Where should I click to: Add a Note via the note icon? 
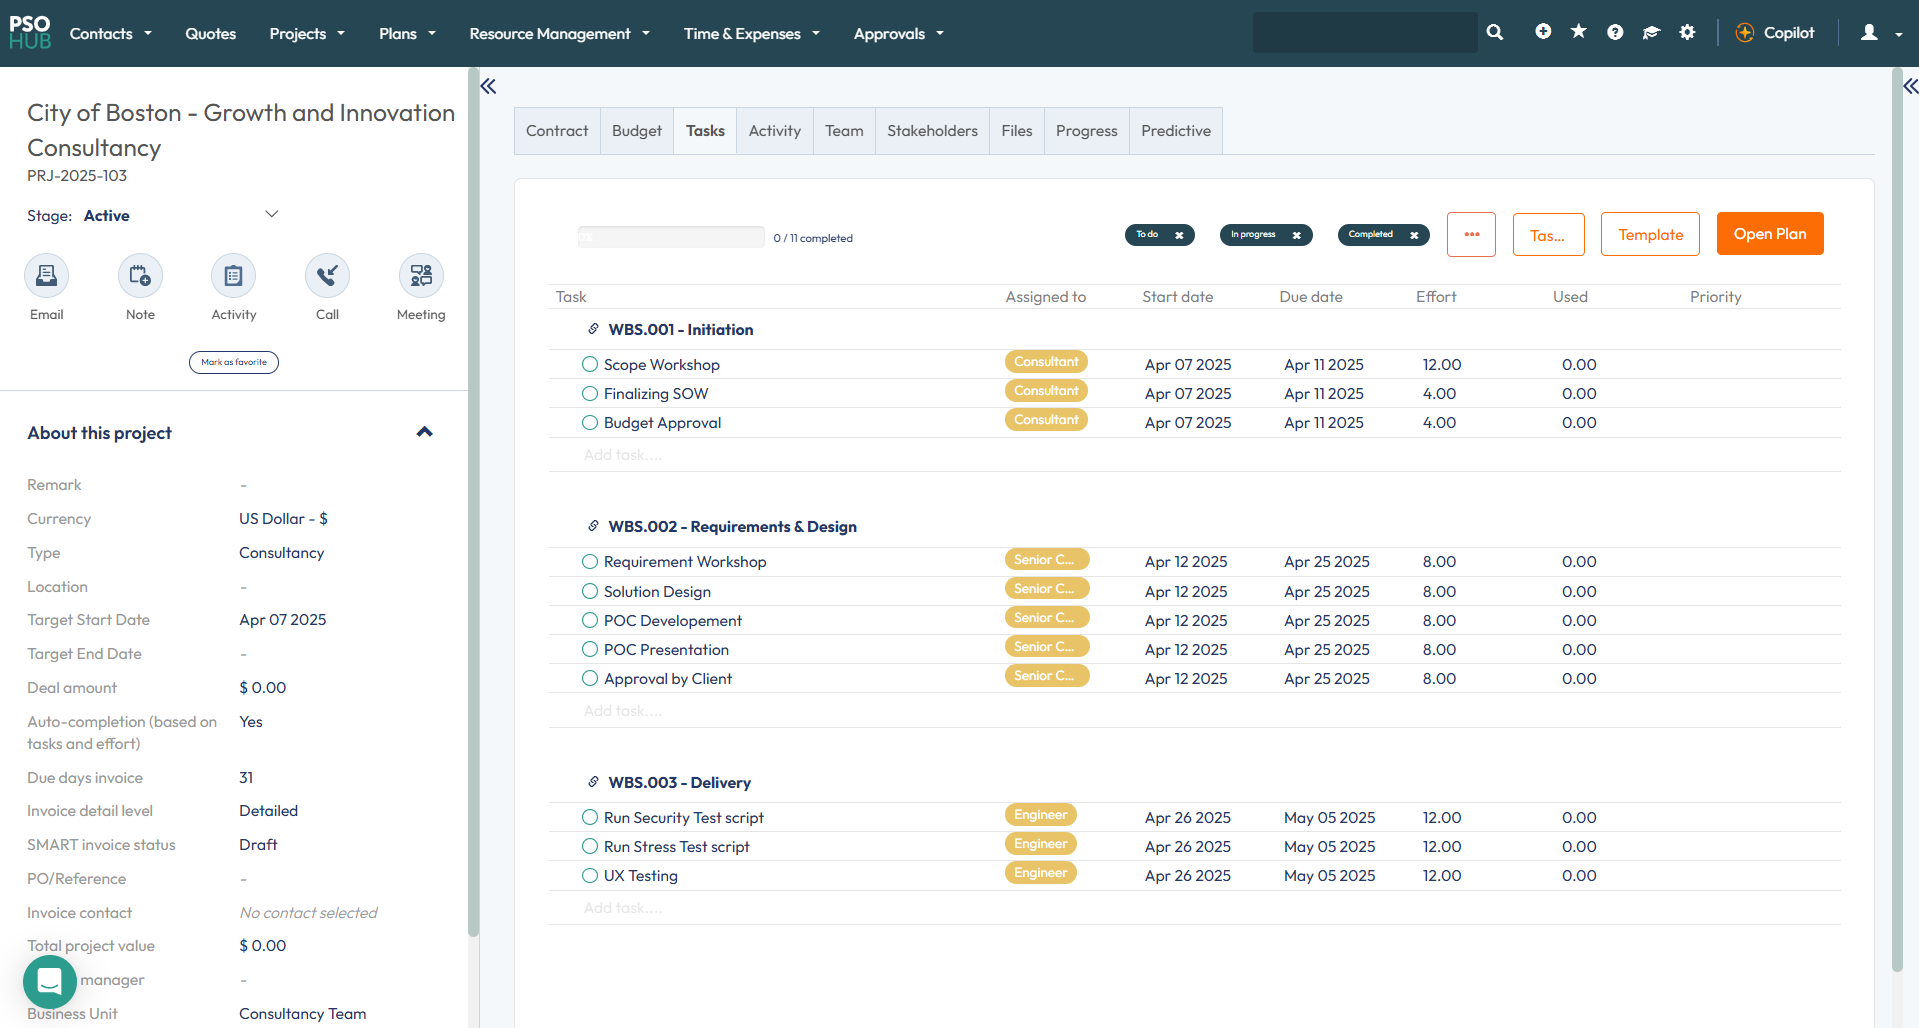(x=140, y=276)
